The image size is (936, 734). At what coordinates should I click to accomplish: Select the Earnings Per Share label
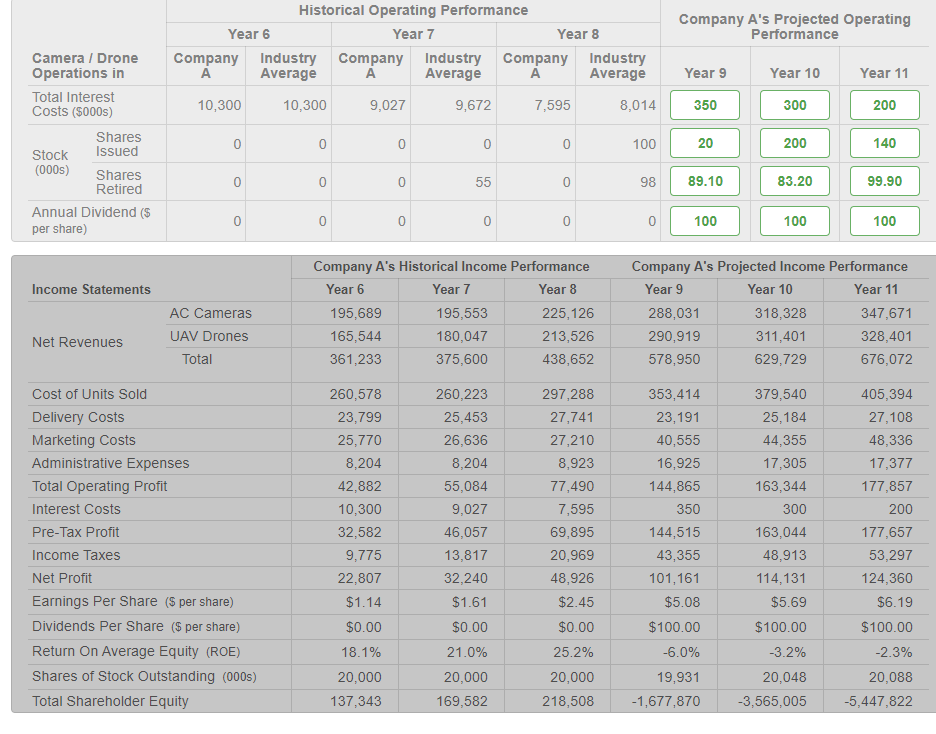point(133,602)
